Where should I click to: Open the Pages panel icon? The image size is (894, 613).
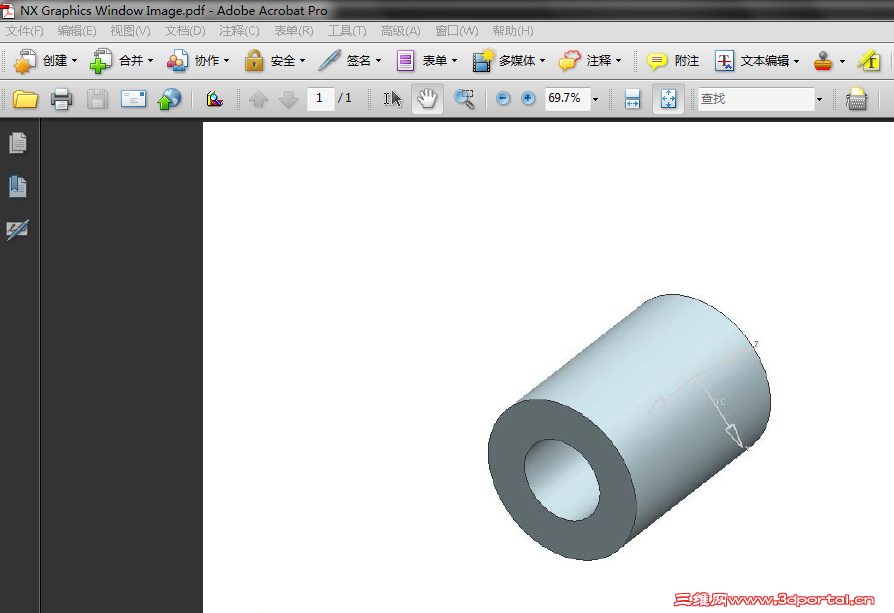click(18, 143)
